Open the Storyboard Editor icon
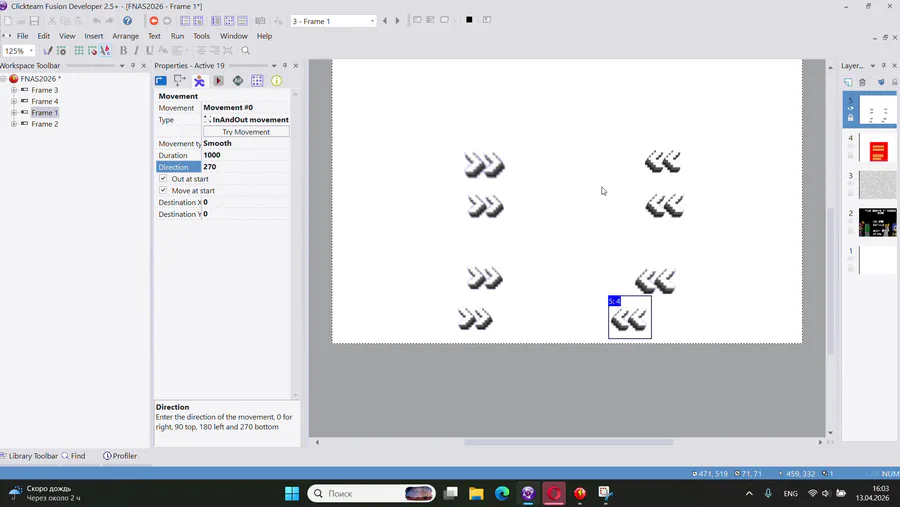The image size is (900, 507). (185, 21)
